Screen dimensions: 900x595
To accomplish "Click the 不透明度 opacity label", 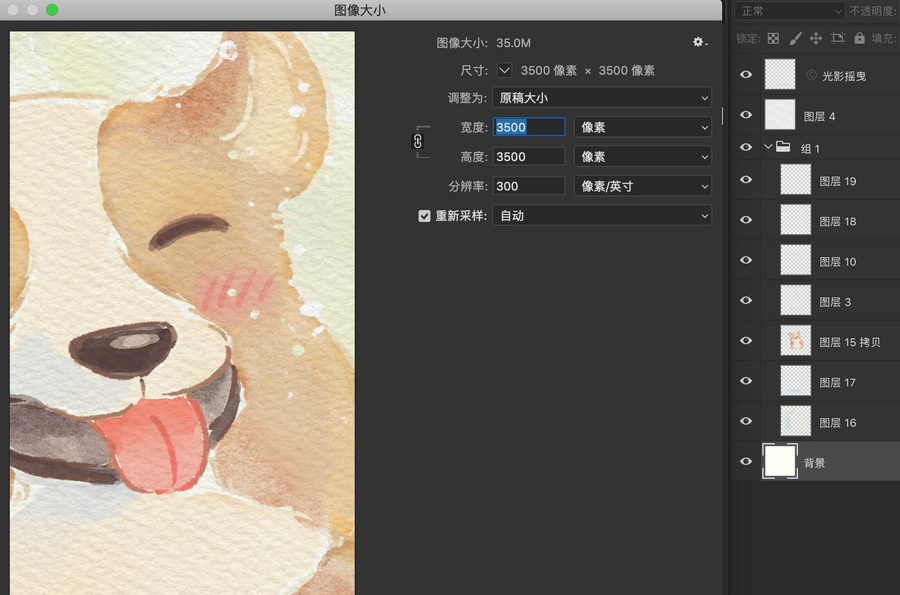I will point(874,11).
